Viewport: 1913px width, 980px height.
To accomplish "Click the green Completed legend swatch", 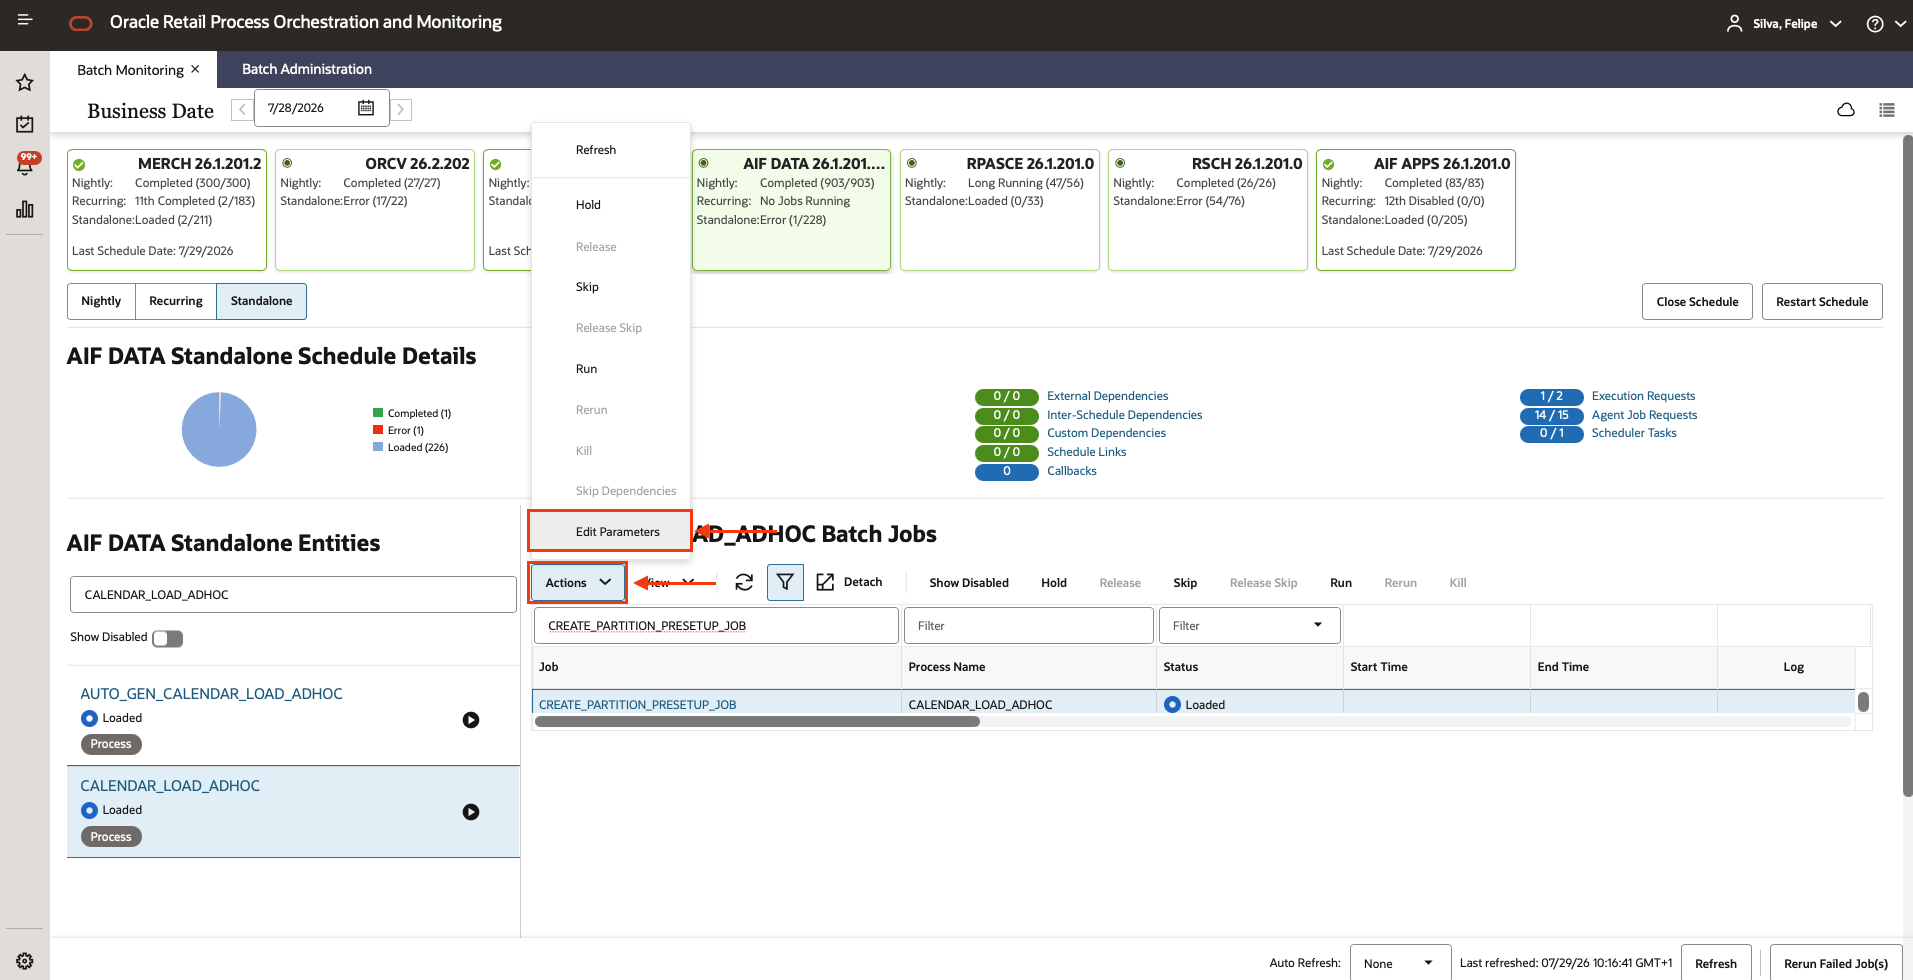I will pyautogui.click(x=378, y=413).
